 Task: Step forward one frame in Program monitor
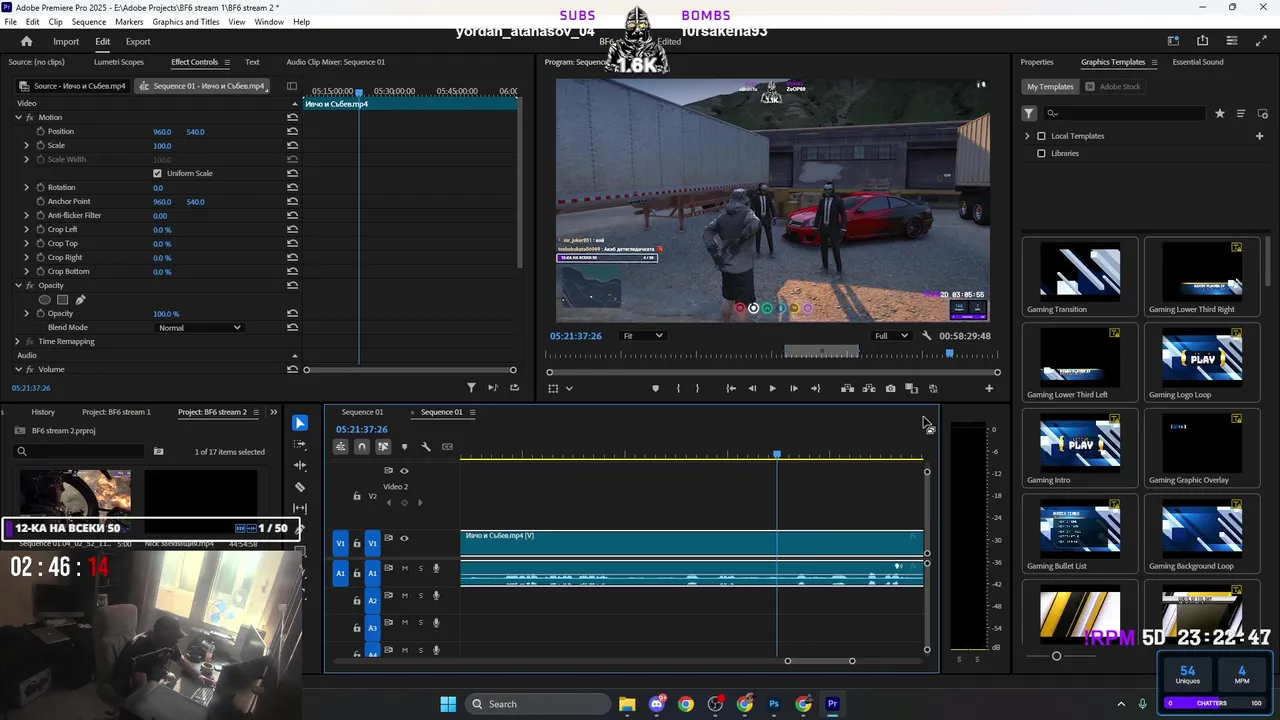coord(794,388)
